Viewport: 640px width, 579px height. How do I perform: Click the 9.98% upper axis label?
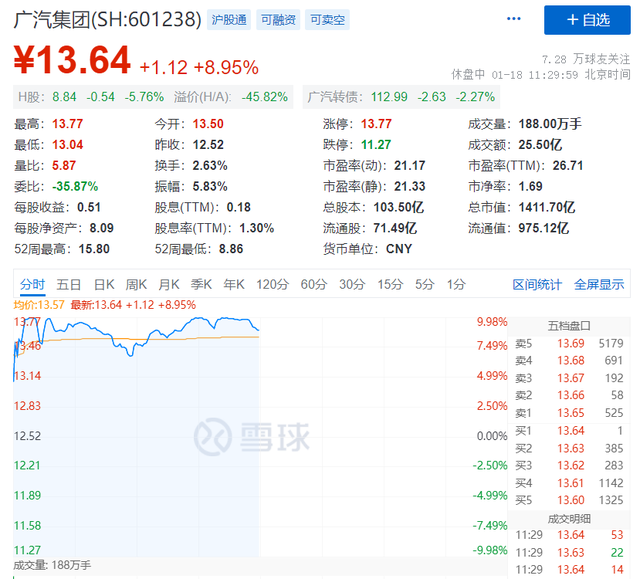[492, 322]
